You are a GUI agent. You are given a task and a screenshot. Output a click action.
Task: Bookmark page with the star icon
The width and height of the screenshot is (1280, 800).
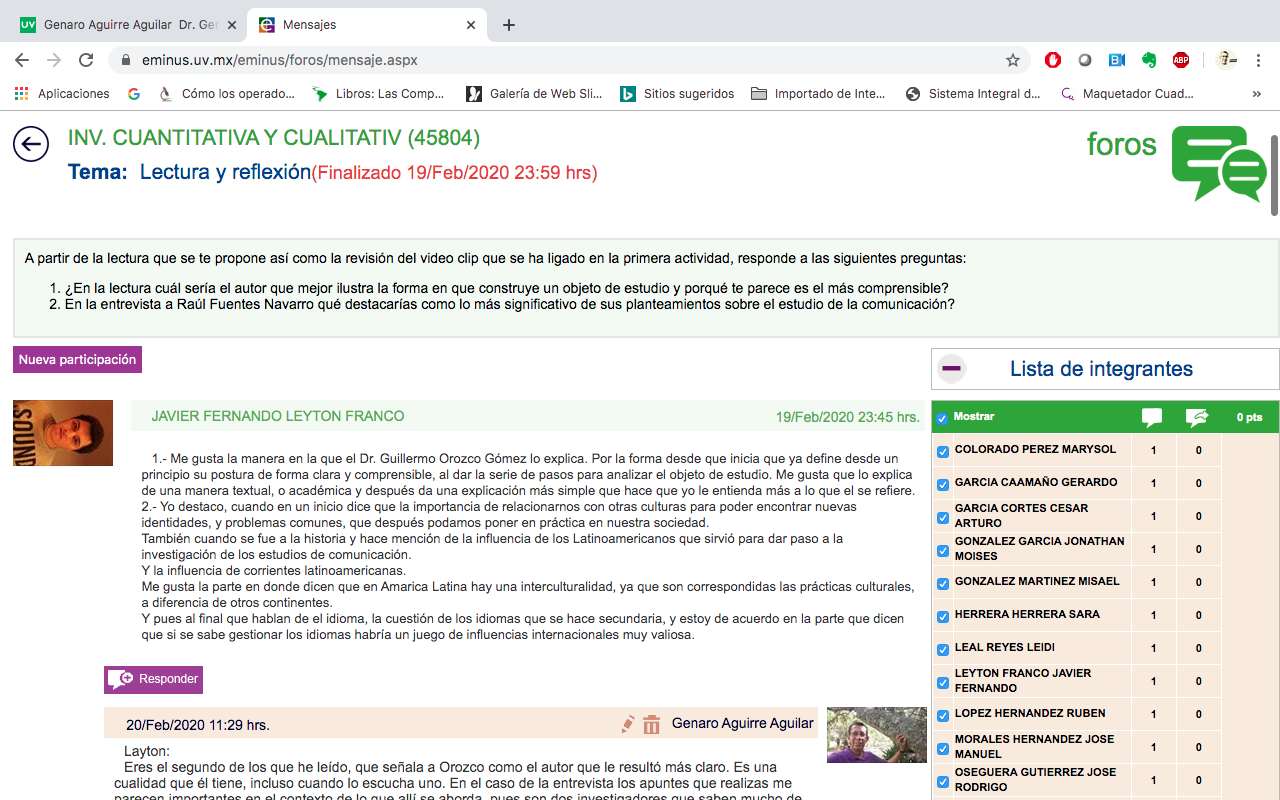[1013, 60]
